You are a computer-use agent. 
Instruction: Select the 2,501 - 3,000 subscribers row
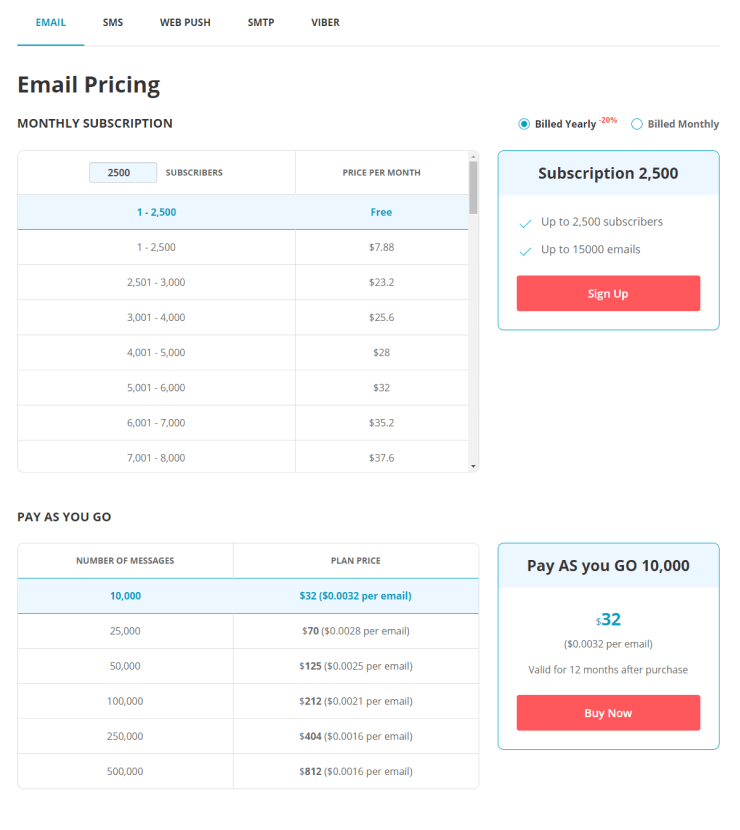(243, 282)
